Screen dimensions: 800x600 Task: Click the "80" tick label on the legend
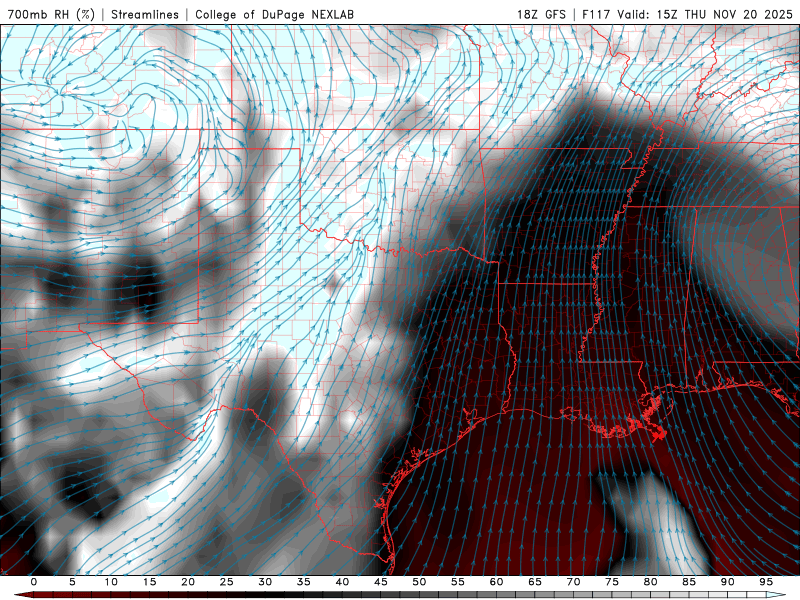coord(650,582)
